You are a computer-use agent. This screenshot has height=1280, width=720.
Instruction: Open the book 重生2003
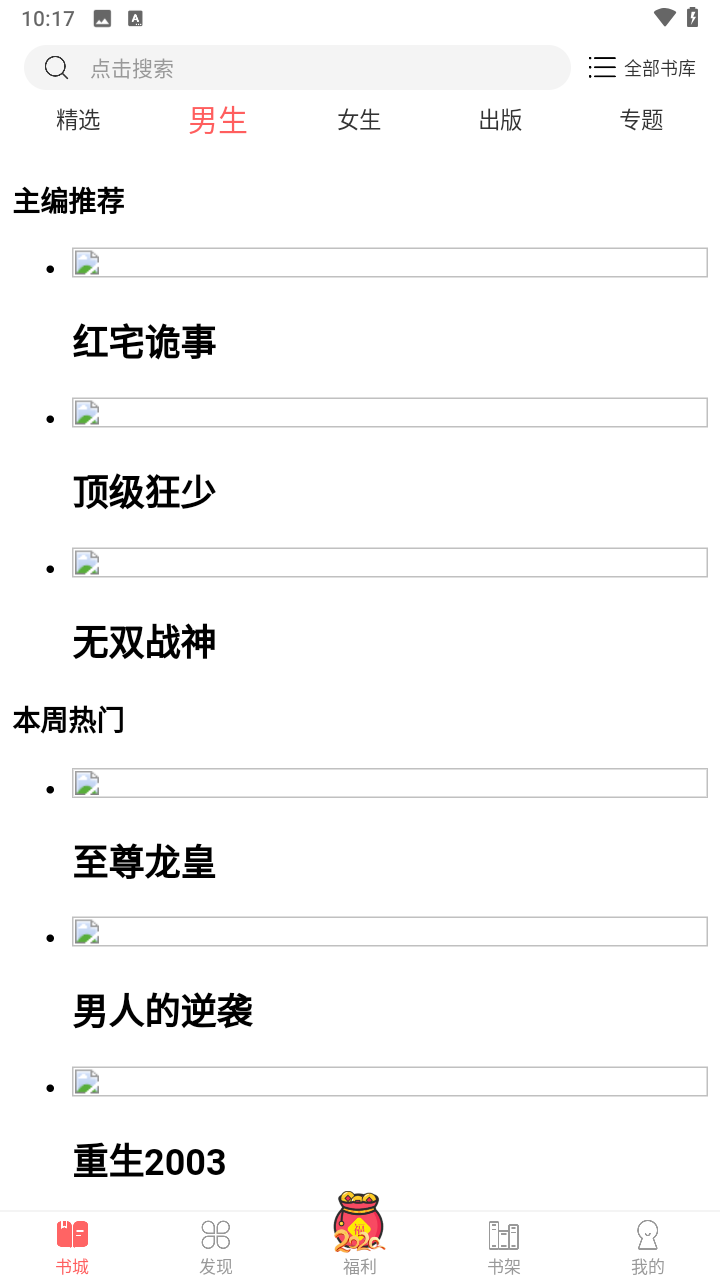pyautogui.click(x=150, y=1162)
